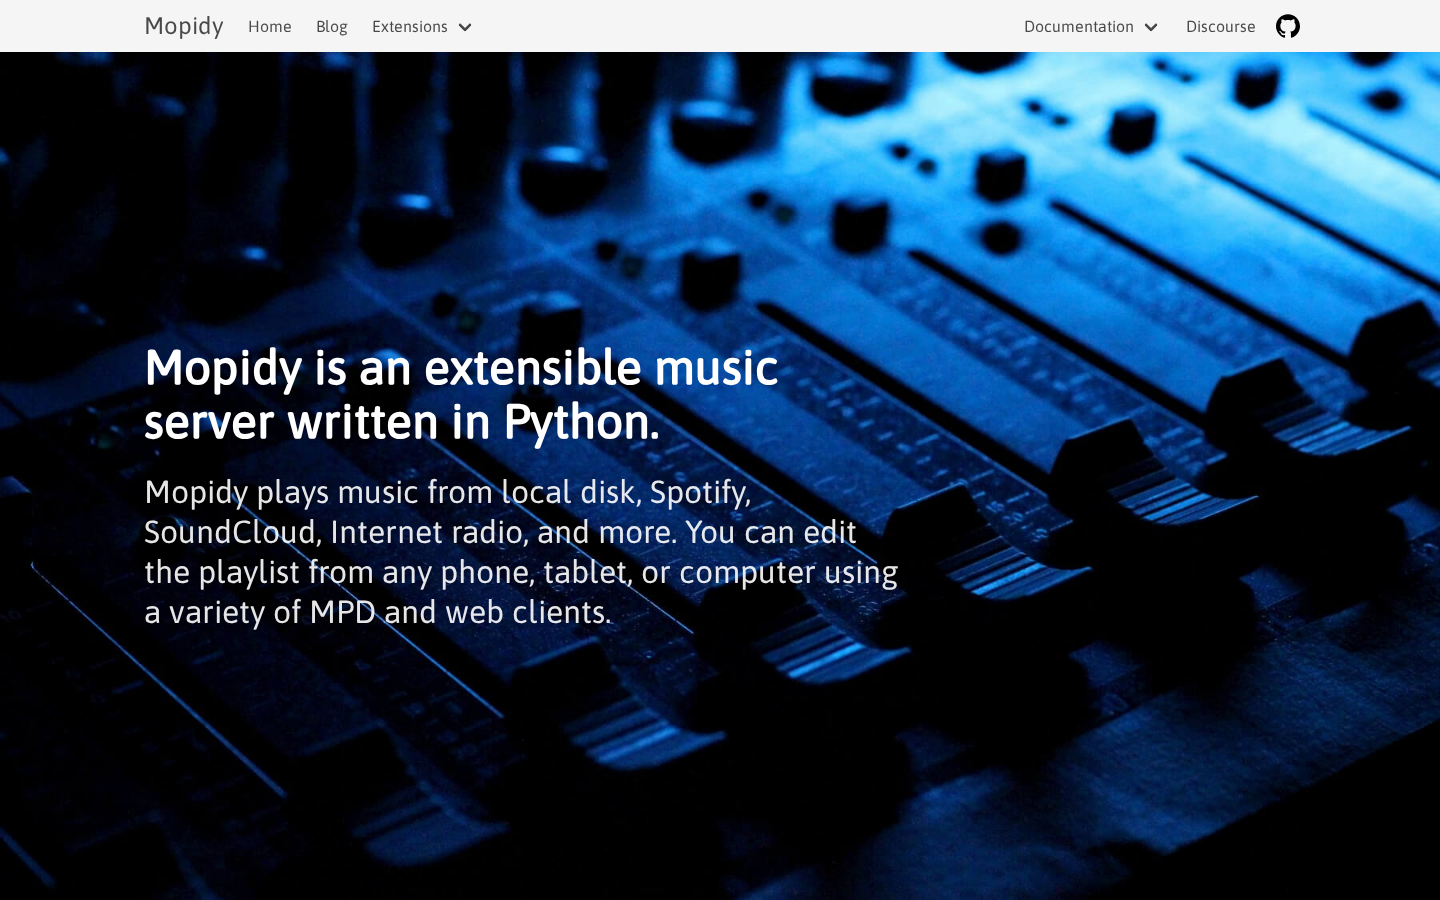Click the hero headline about Python
This screenshot has height=900, width=1440.
(x=461, y=394)
